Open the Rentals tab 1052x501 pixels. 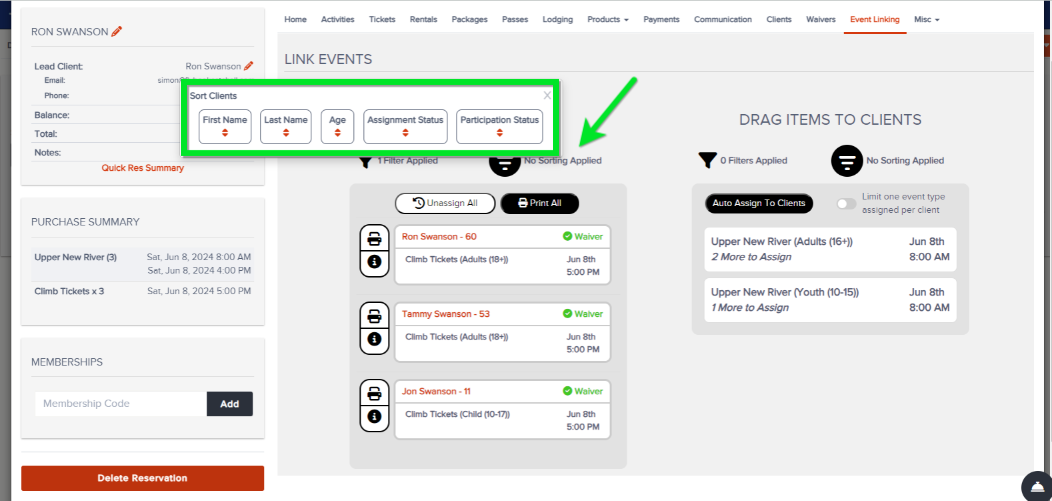[423, 19]
